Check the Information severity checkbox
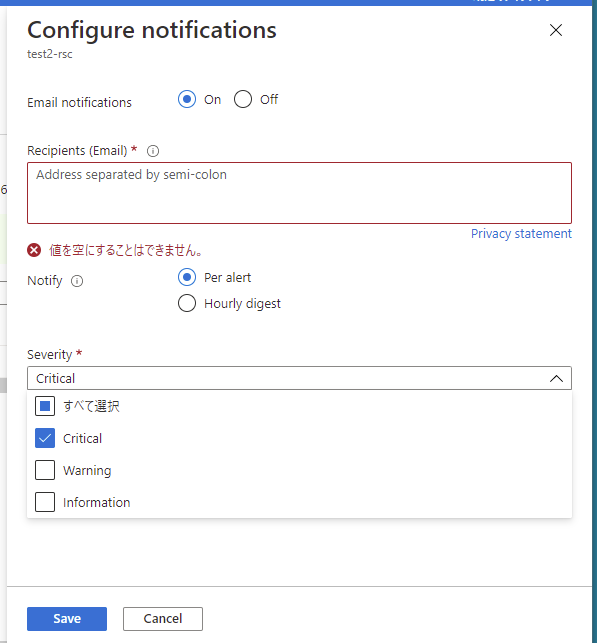The height and width of the screenshot is (643, 597). pos(45,502)
